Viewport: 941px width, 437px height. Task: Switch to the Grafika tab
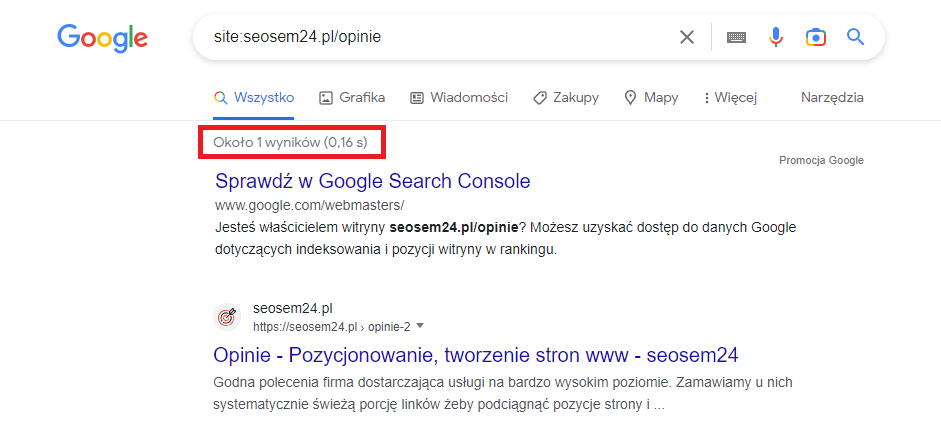point(352,97)
